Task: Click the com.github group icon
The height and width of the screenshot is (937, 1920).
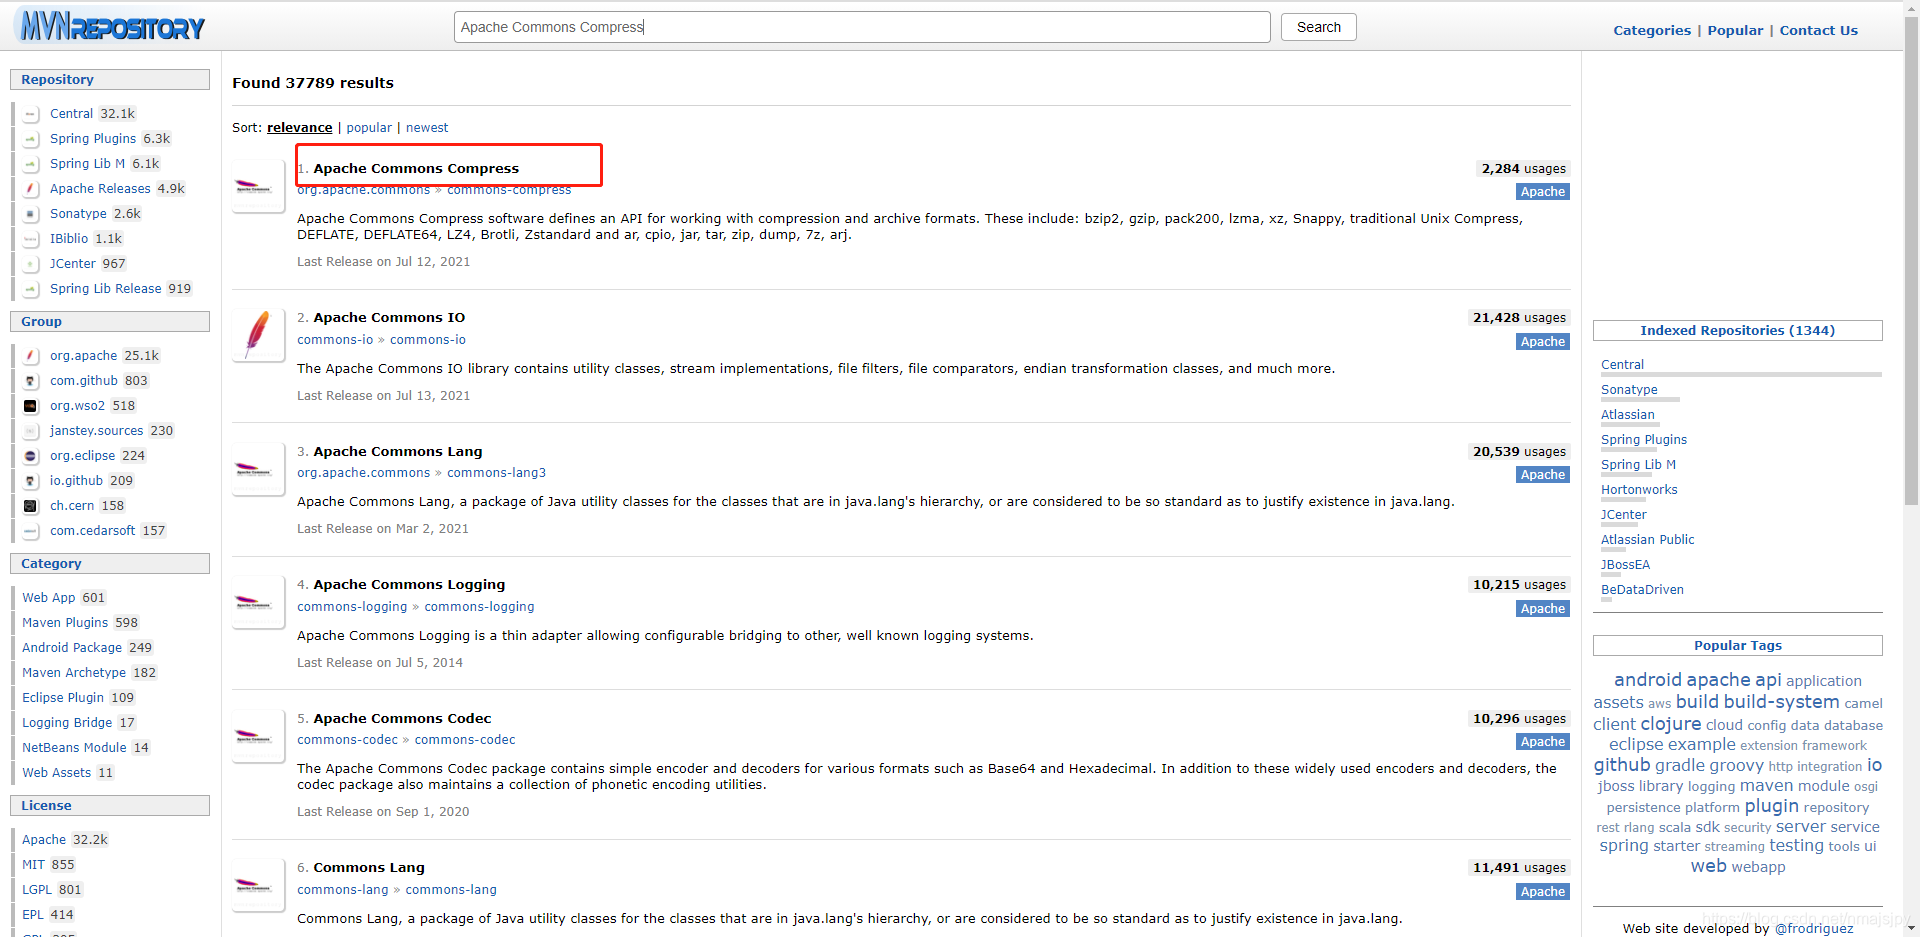Action: tap(31, 381)
